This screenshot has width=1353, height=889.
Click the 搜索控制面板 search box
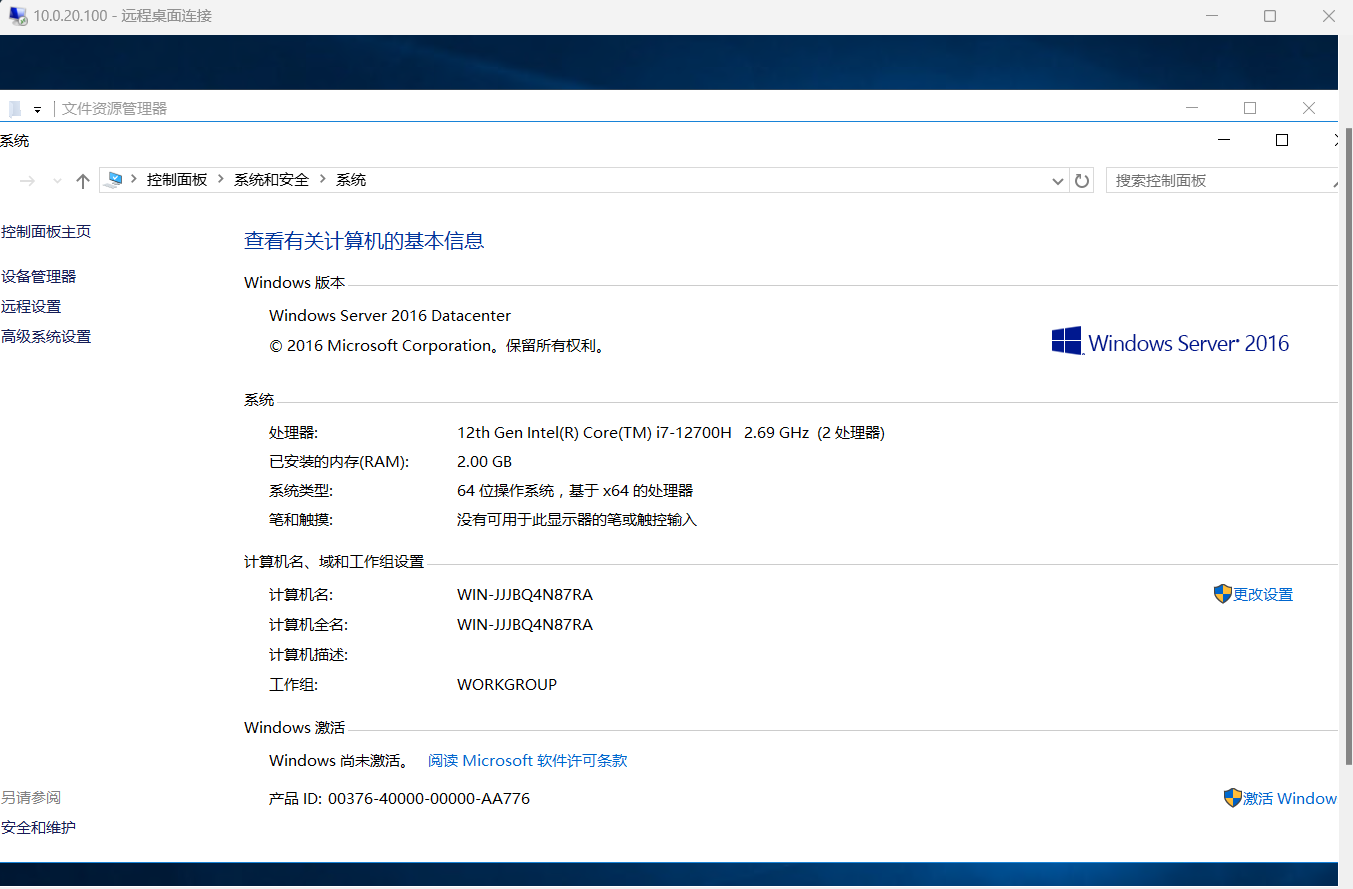pos(1220,181)
